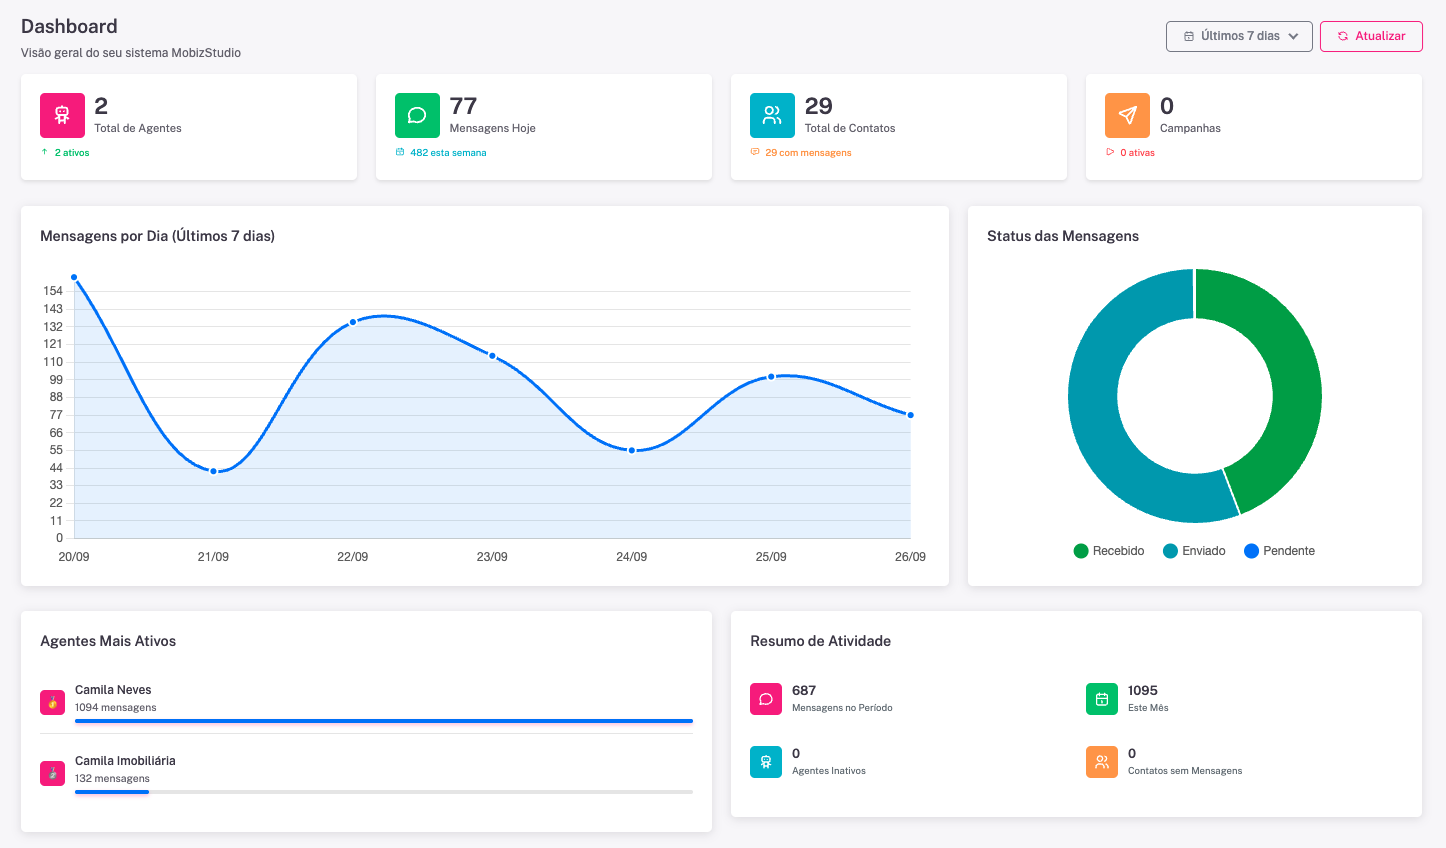Toggle the Pendente legend entry
Image resolution: width=1446 pixels, height=848 pixels.
coord(1279,550)
